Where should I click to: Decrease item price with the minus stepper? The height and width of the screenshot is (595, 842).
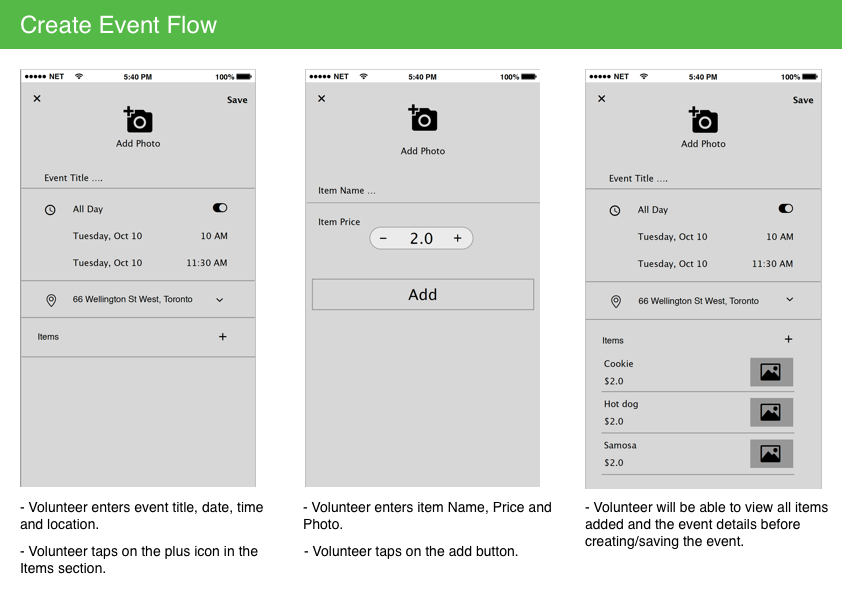click(383, 238)
